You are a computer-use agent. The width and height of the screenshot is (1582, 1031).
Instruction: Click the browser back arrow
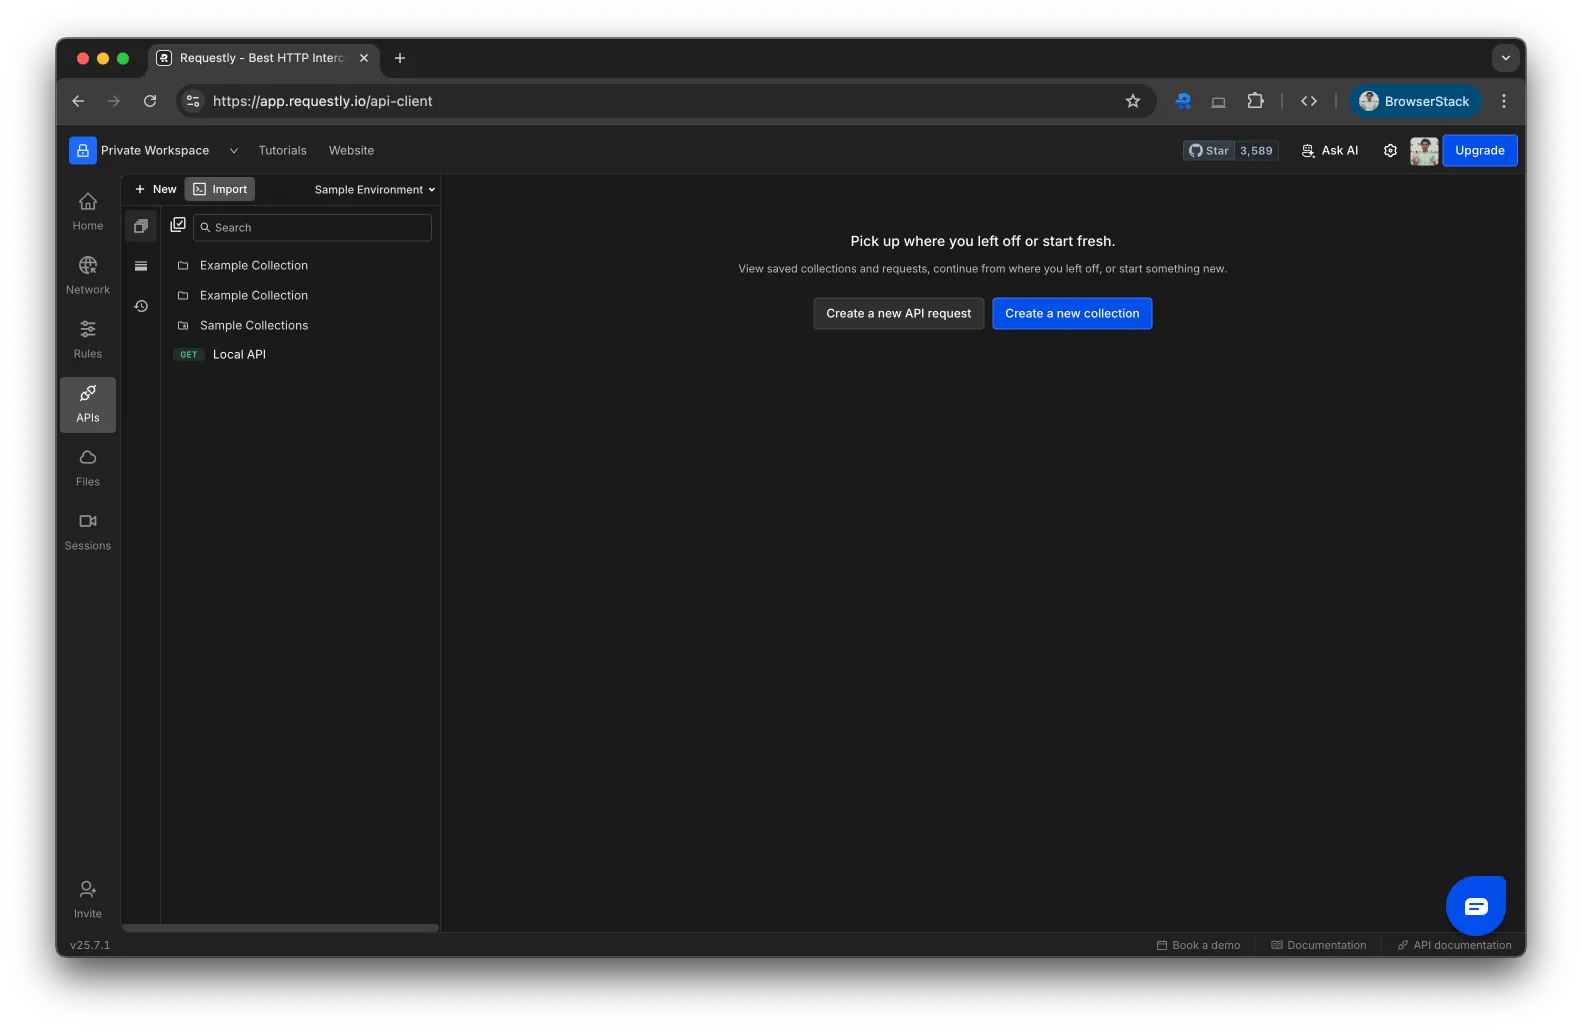[x=78, y=101]
